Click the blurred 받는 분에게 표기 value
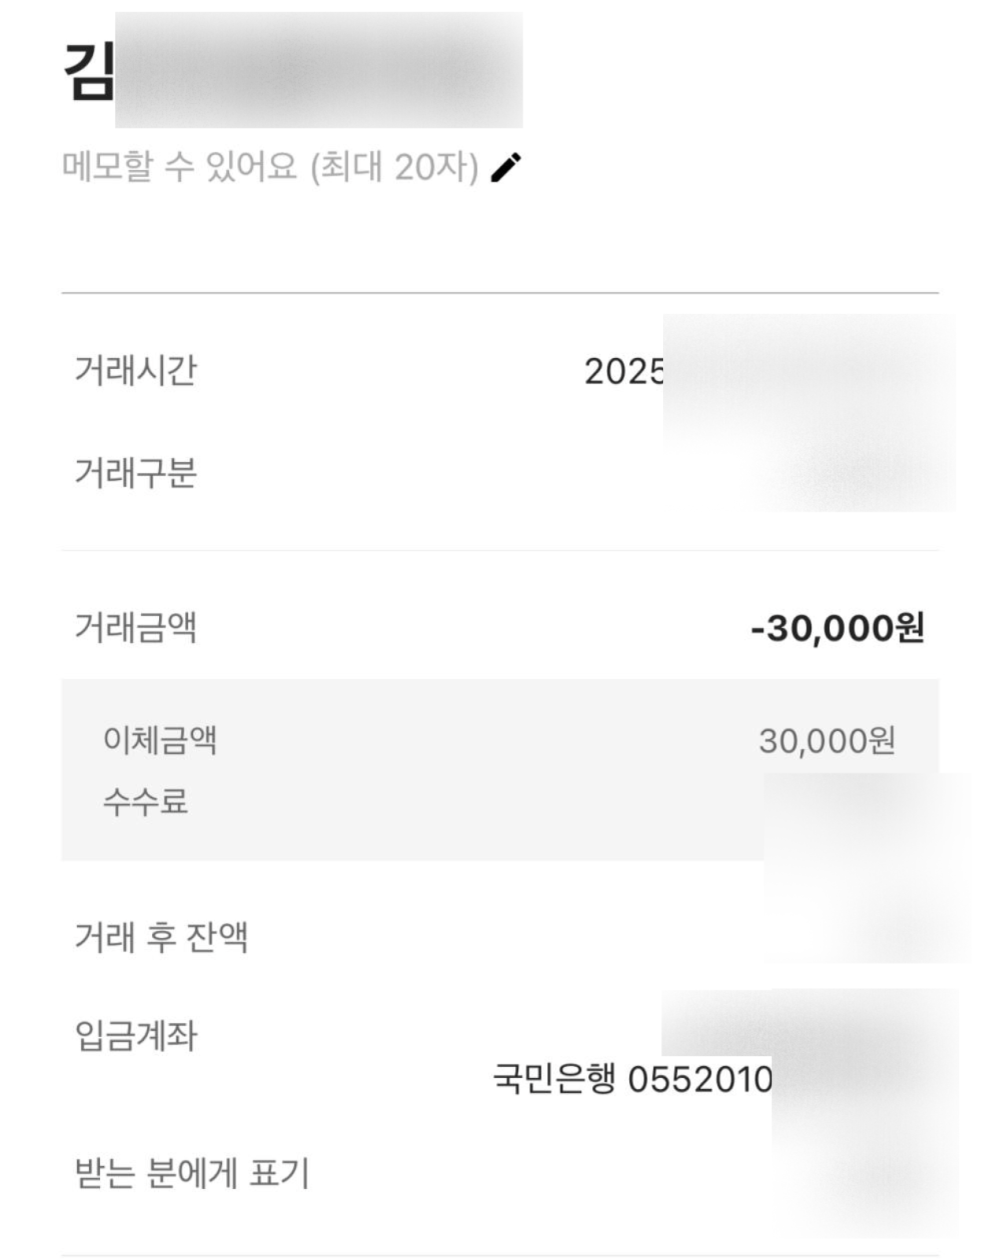1000x1259 pixels. pos(865,1172)
